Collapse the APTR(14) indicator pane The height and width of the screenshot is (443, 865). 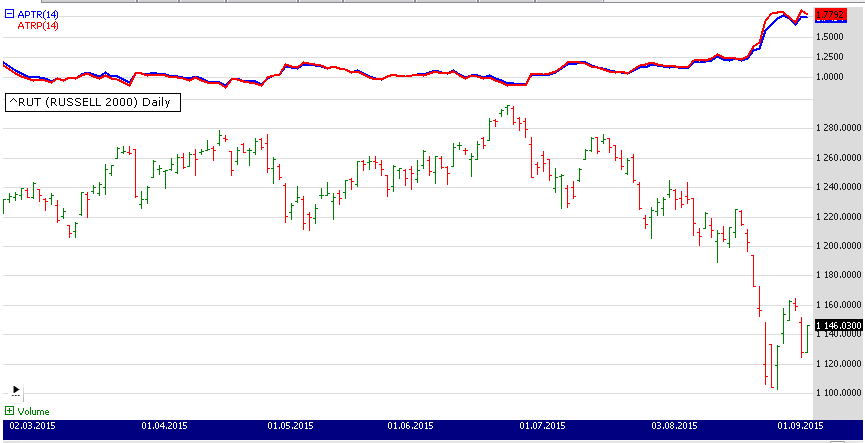[9, 14]
